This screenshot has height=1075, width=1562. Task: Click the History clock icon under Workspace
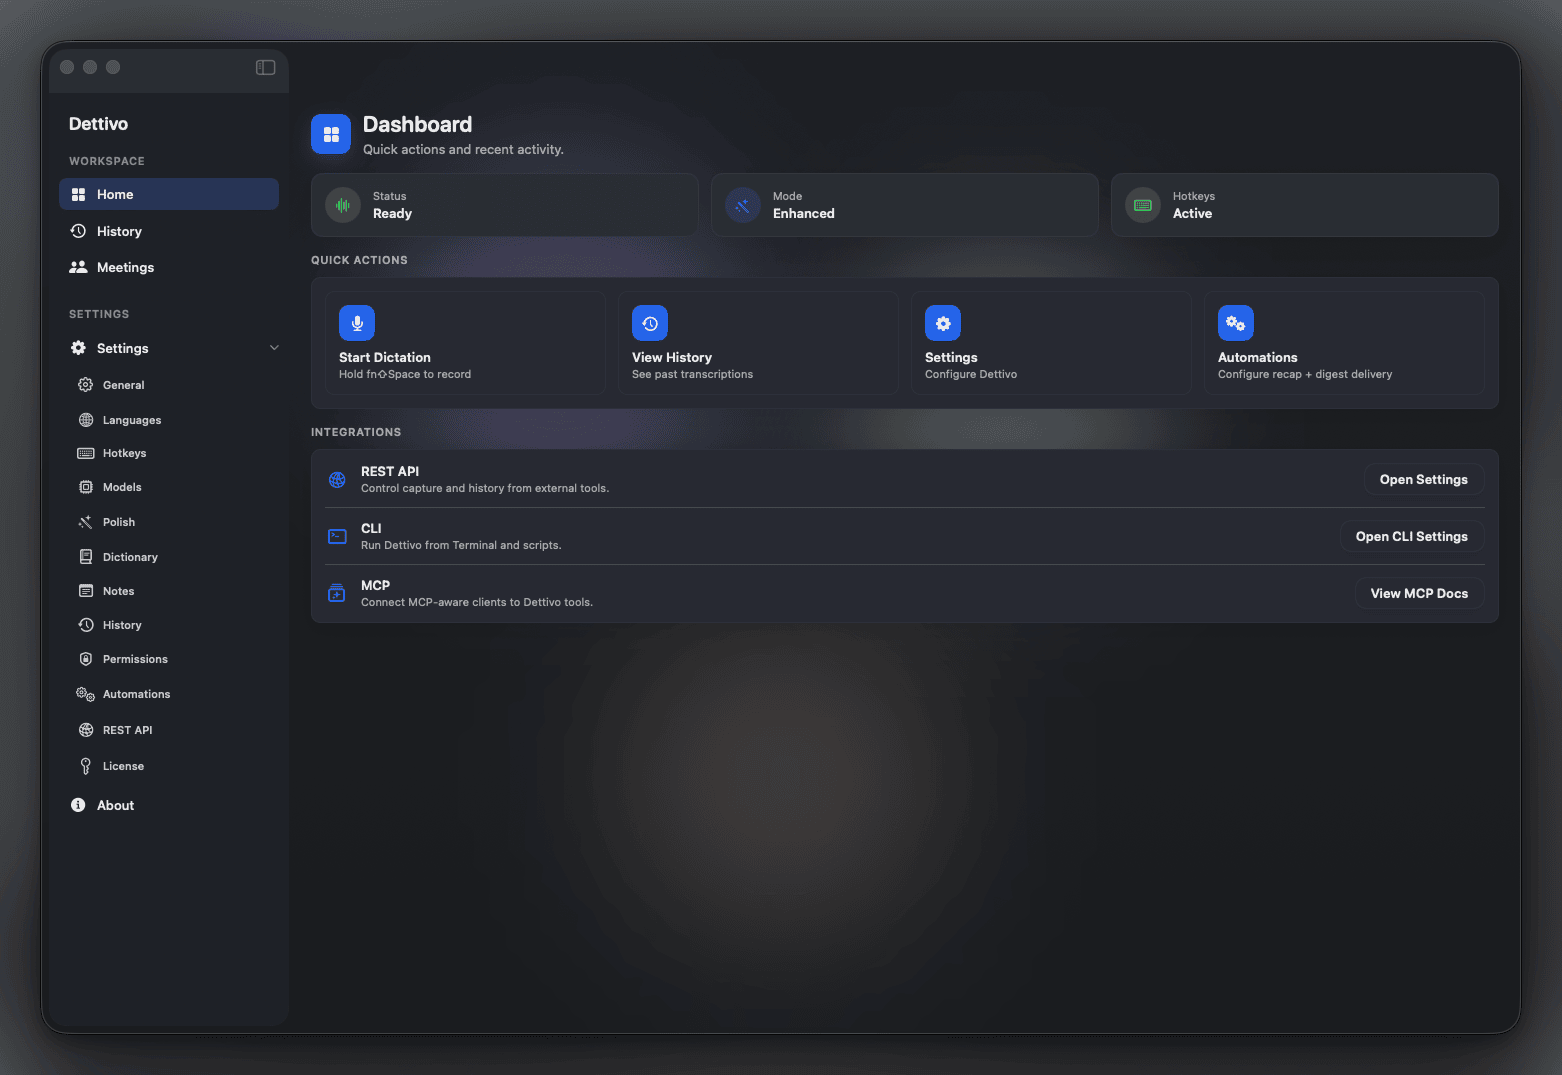(78, 231)
